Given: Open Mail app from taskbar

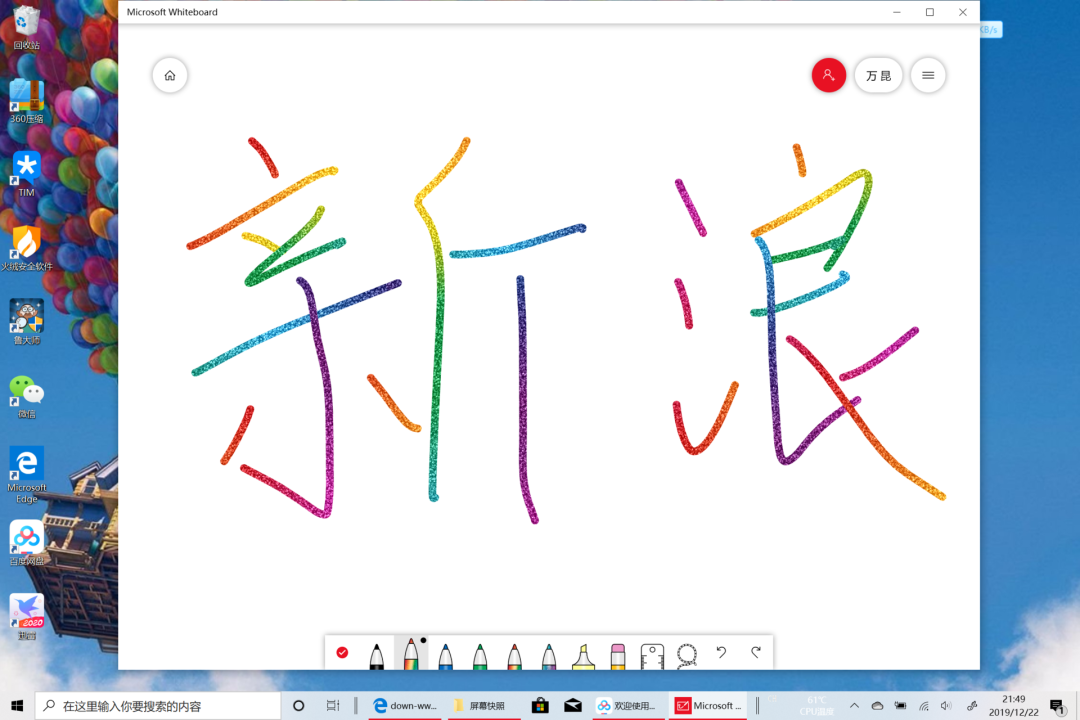Looking at the screenshot, I should [572, 706].
